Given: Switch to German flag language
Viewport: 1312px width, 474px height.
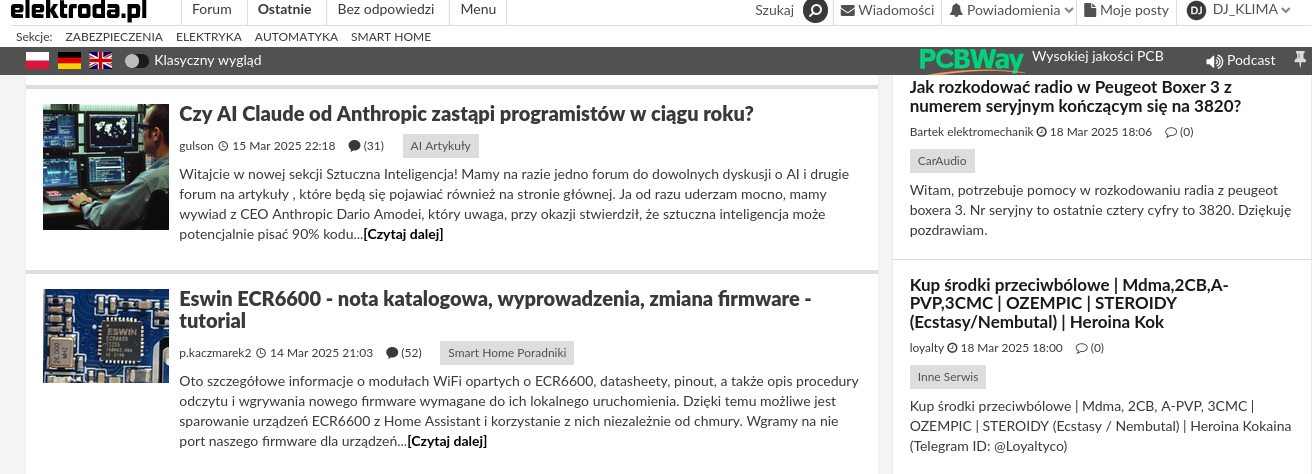Looking at the screenshot, I should [69, 60].
